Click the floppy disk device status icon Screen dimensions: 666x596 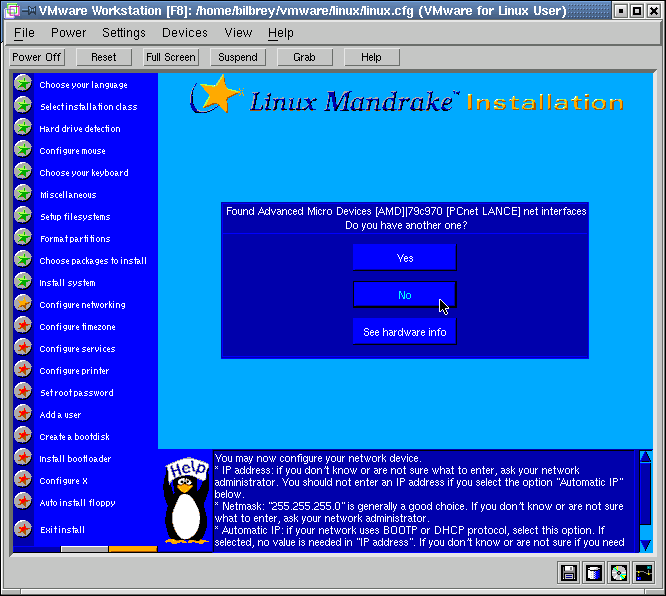click(569, 573)
